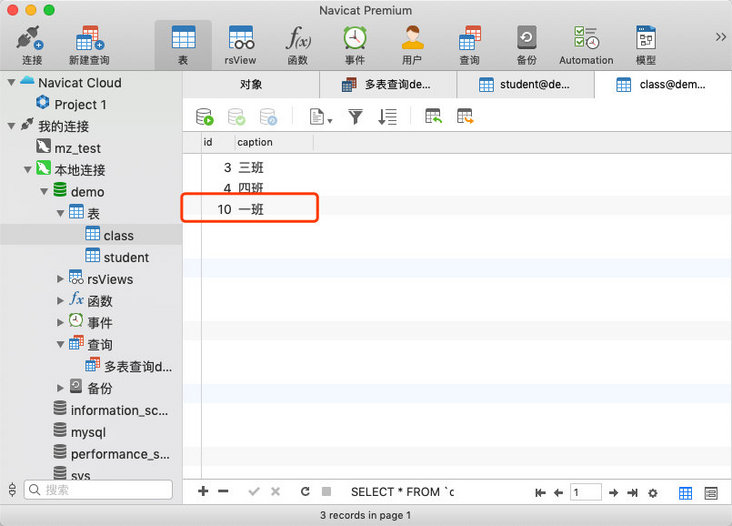Expand the 事件 tree node
The height and width of the screenshot is (526, 732).
(60, 323)
